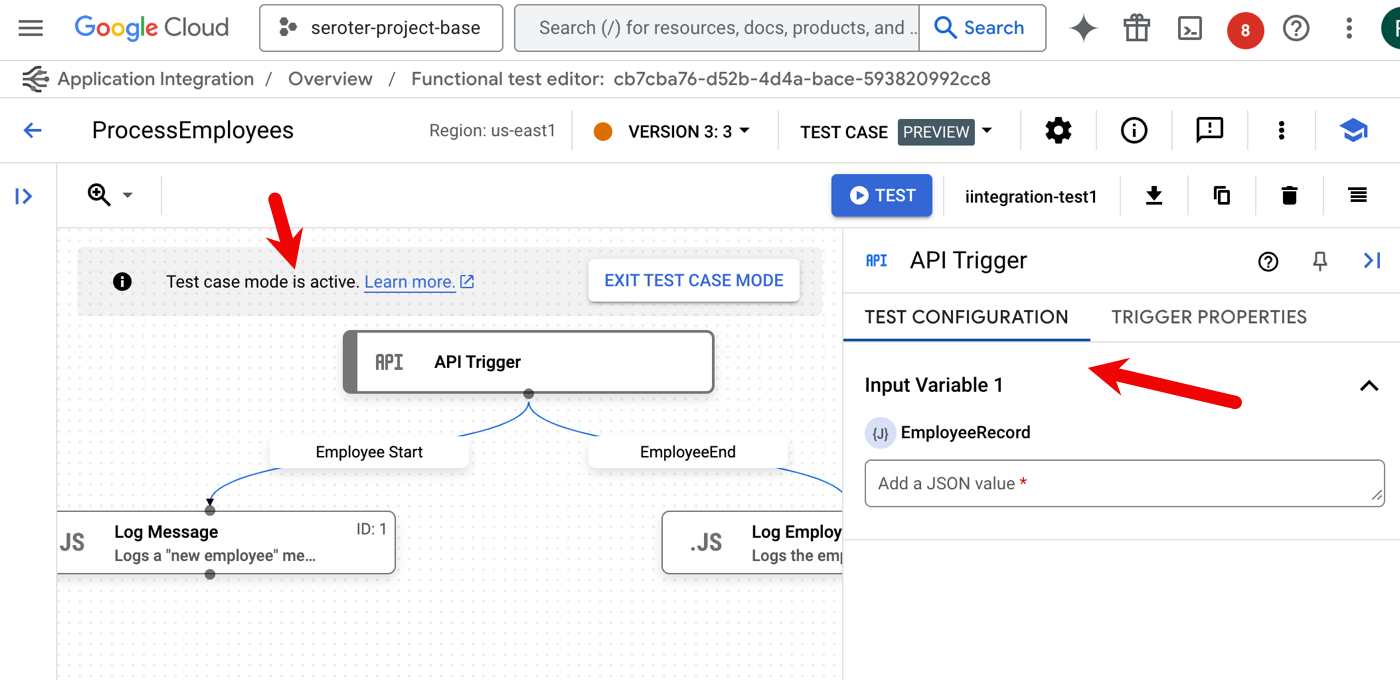
Task: Click EXIT TEST CASE MODE button
Action: click(693, 281)
